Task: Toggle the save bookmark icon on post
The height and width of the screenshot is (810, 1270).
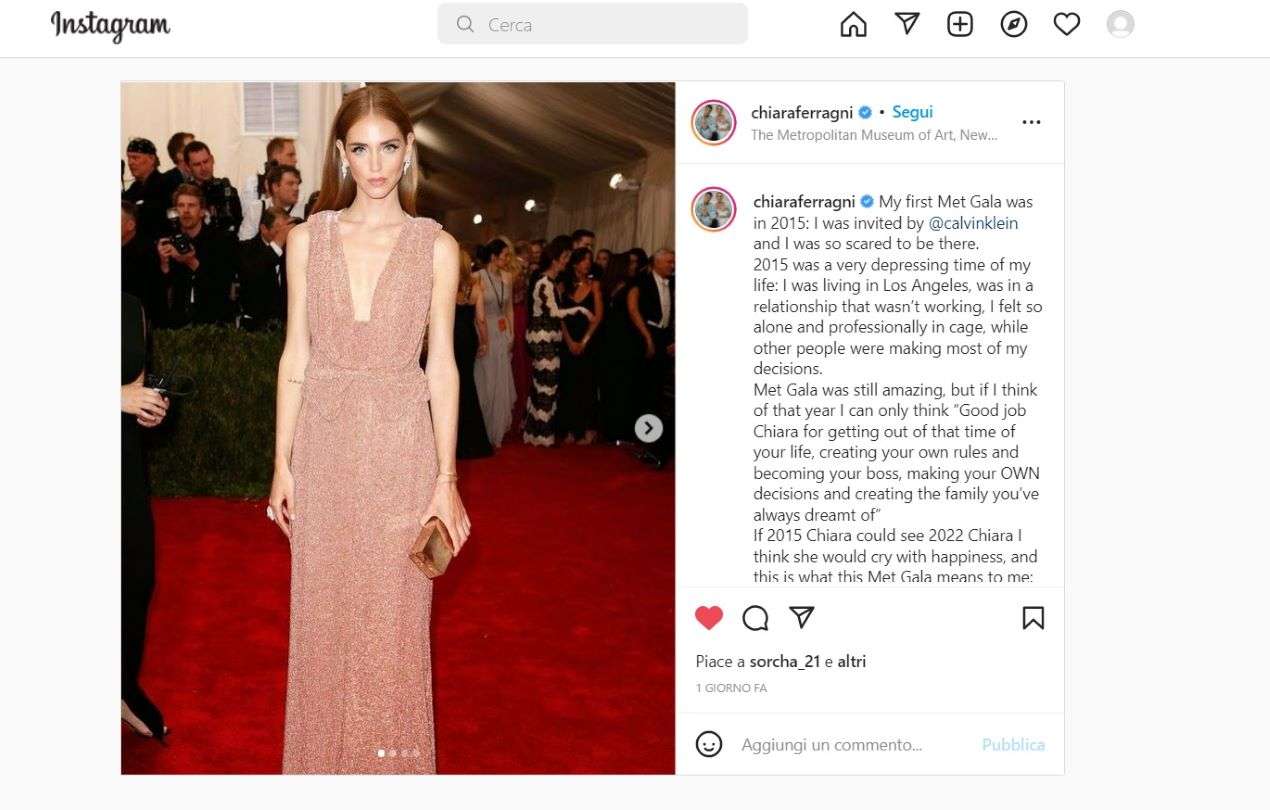Action: (x=1033, y=618)
